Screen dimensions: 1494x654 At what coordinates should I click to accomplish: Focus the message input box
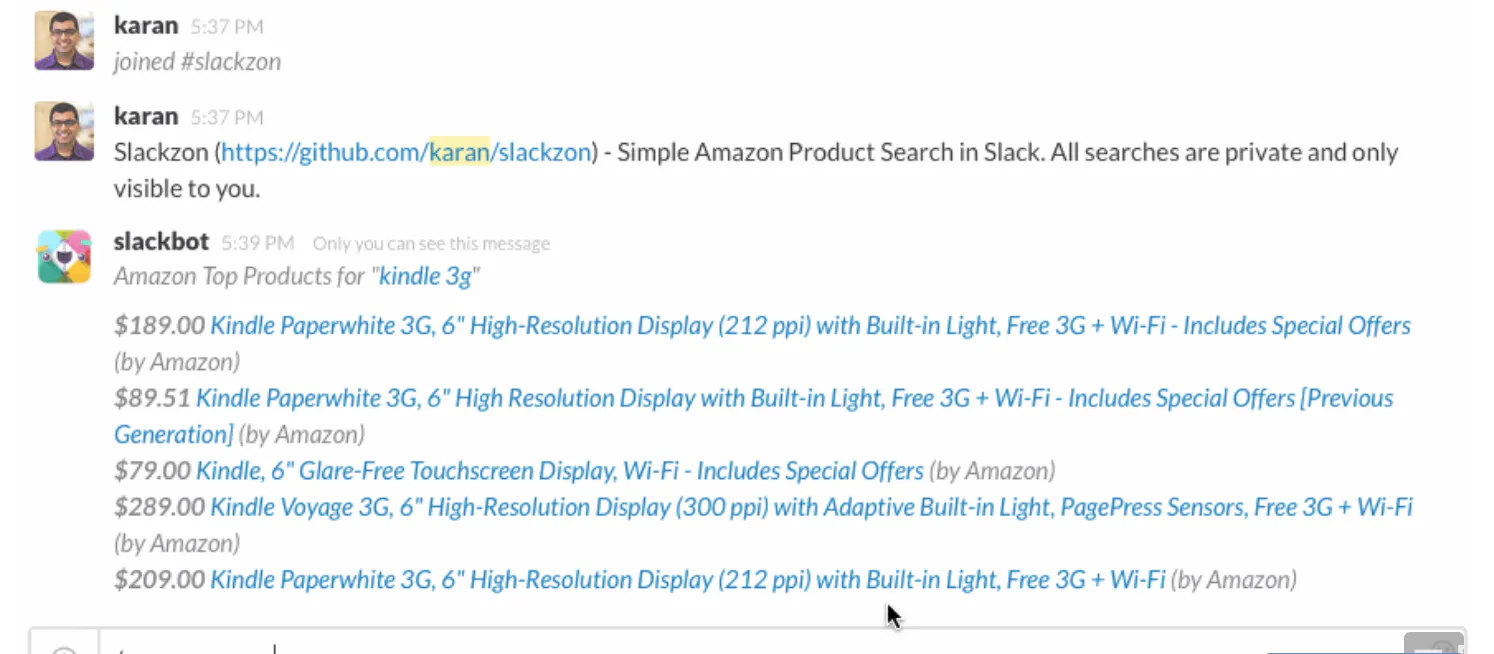pyautogui.click(x=750, y=643)
